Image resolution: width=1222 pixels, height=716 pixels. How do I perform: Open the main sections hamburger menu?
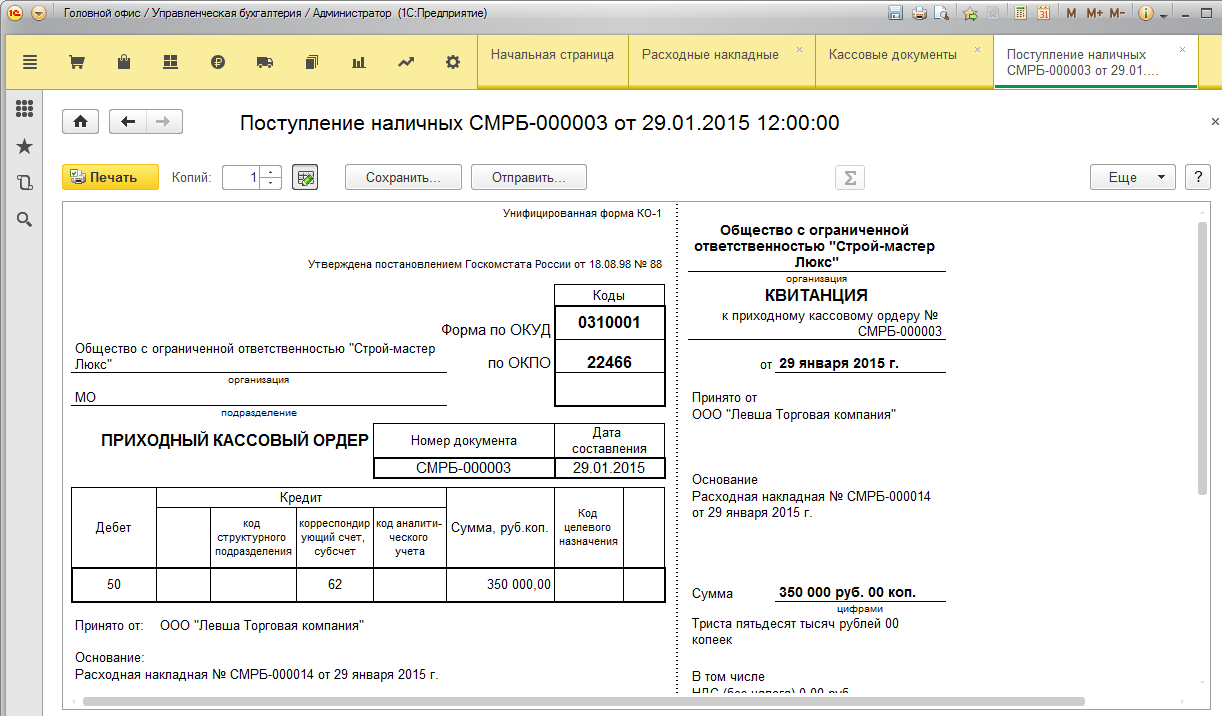(29, 62)
